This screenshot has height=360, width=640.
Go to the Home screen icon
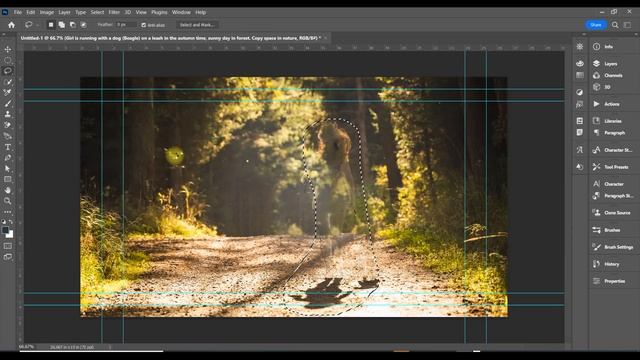click(11, 25)
